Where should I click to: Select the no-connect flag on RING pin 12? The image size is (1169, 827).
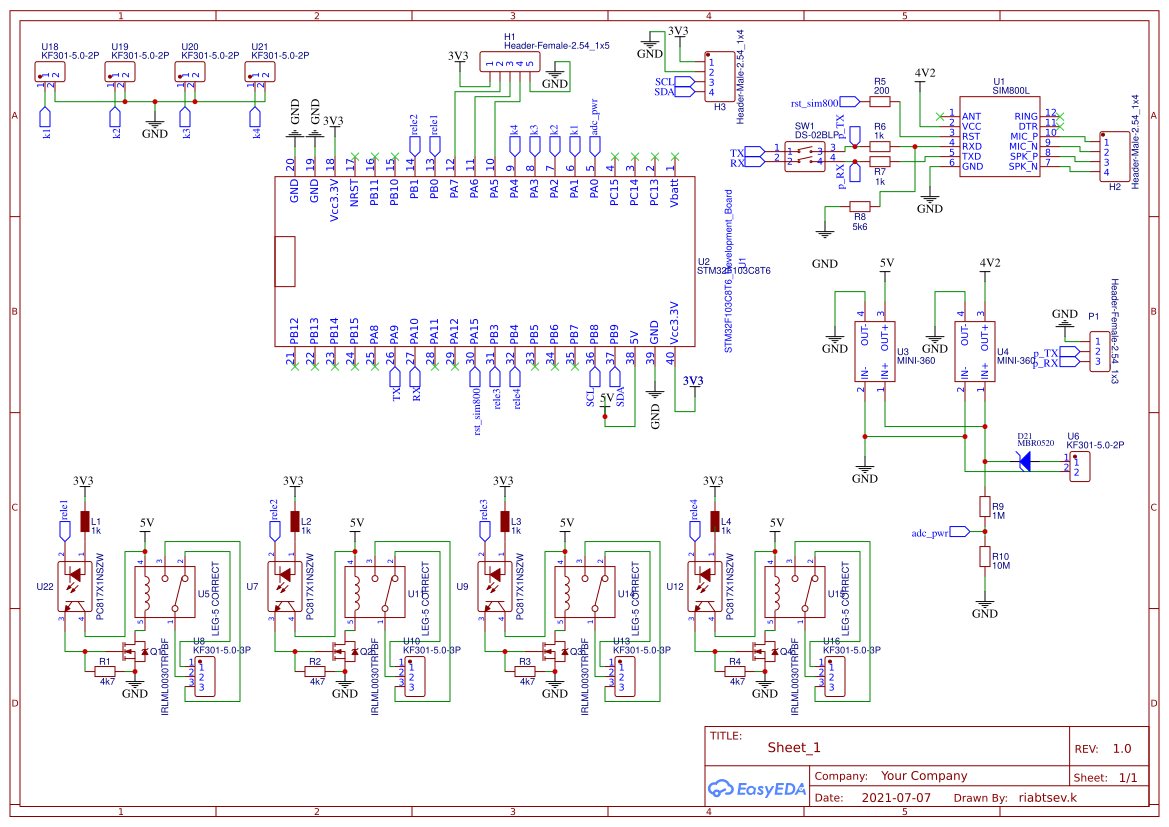coord(1060,115)
